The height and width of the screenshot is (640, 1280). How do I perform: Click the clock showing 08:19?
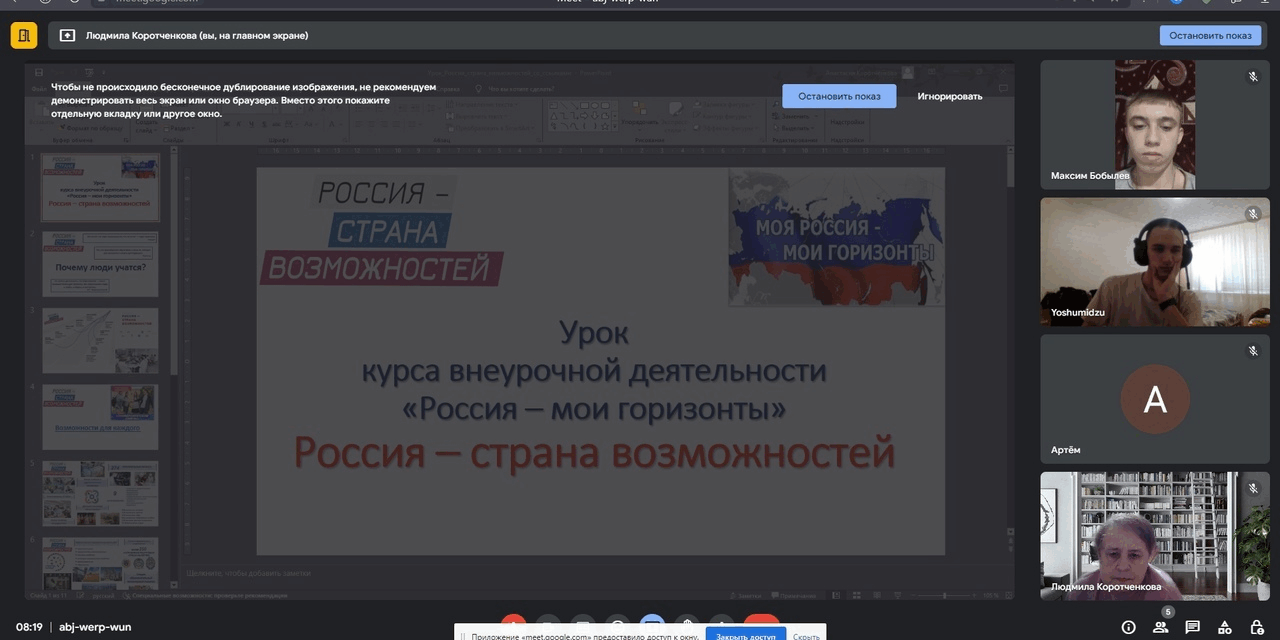[29, 627]
